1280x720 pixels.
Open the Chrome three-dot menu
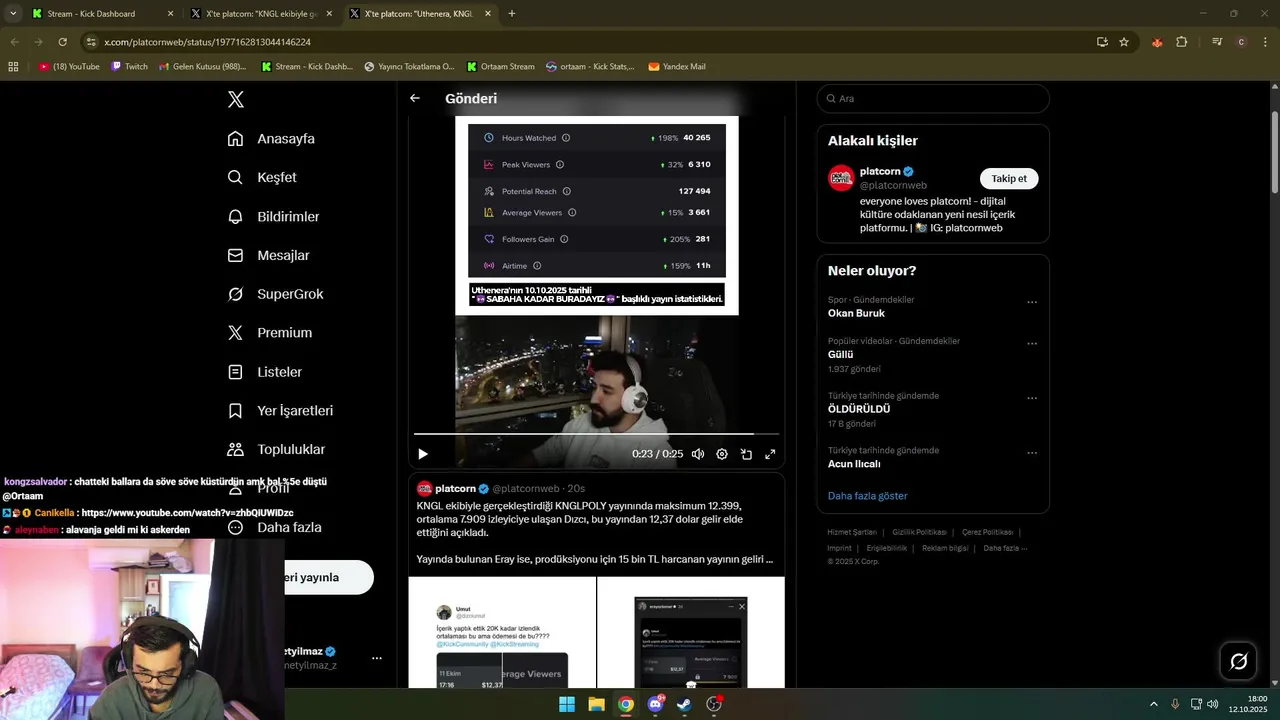tap(1265, 42)
